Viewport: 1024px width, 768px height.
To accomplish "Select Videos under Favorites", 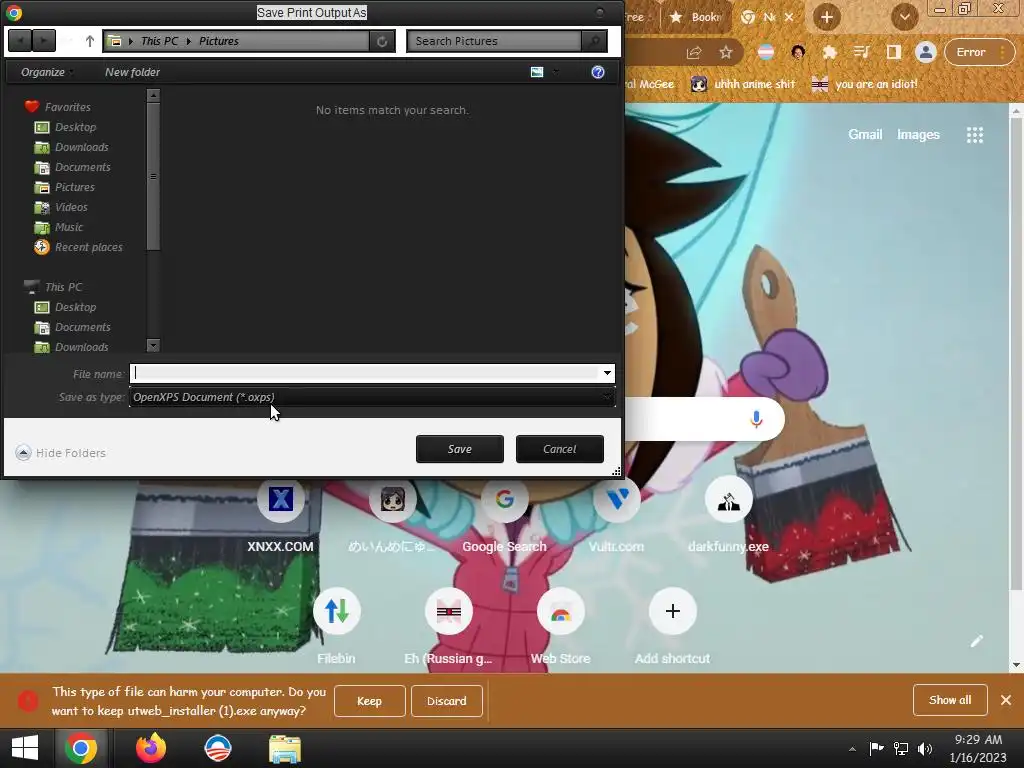I will tap(61, 207).
